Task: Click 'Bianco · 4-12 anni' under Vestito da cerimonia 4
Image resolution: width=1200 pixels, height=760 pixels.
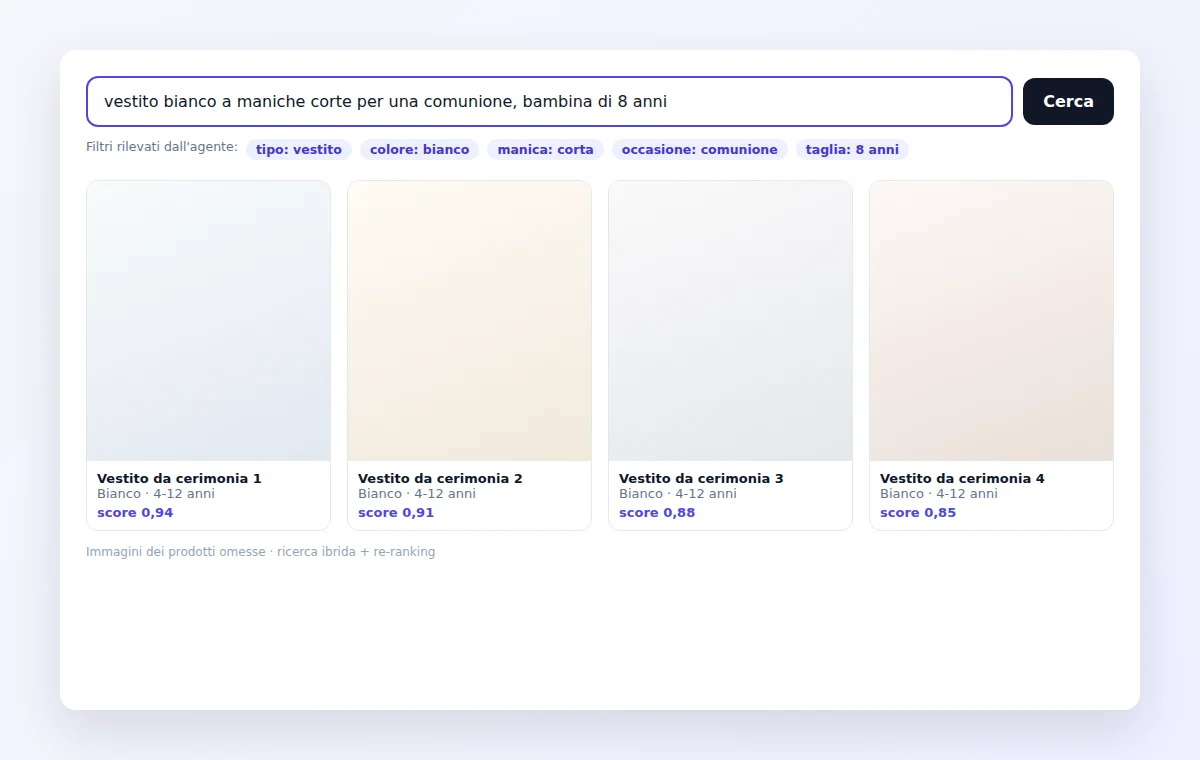Action: tap(939, 494)
